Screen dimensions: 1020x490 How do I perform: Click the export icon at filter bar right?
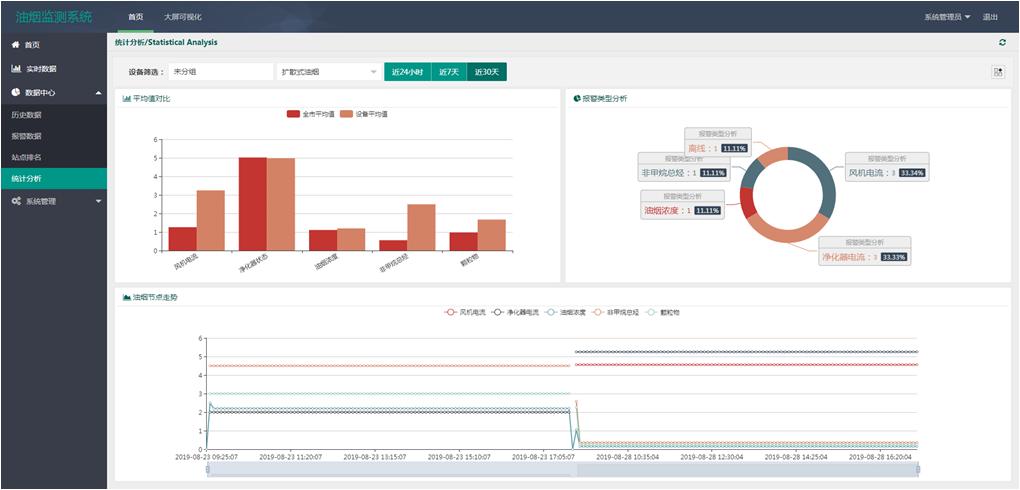tap(997, 72)
